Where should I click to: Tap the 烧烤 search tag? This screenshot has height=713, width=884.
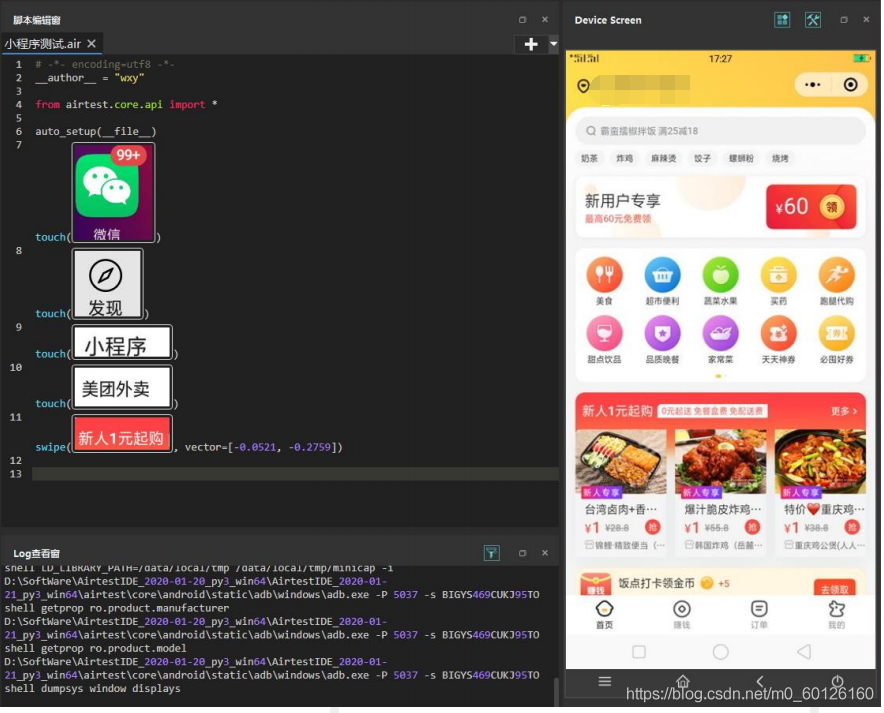click(780, 158)
